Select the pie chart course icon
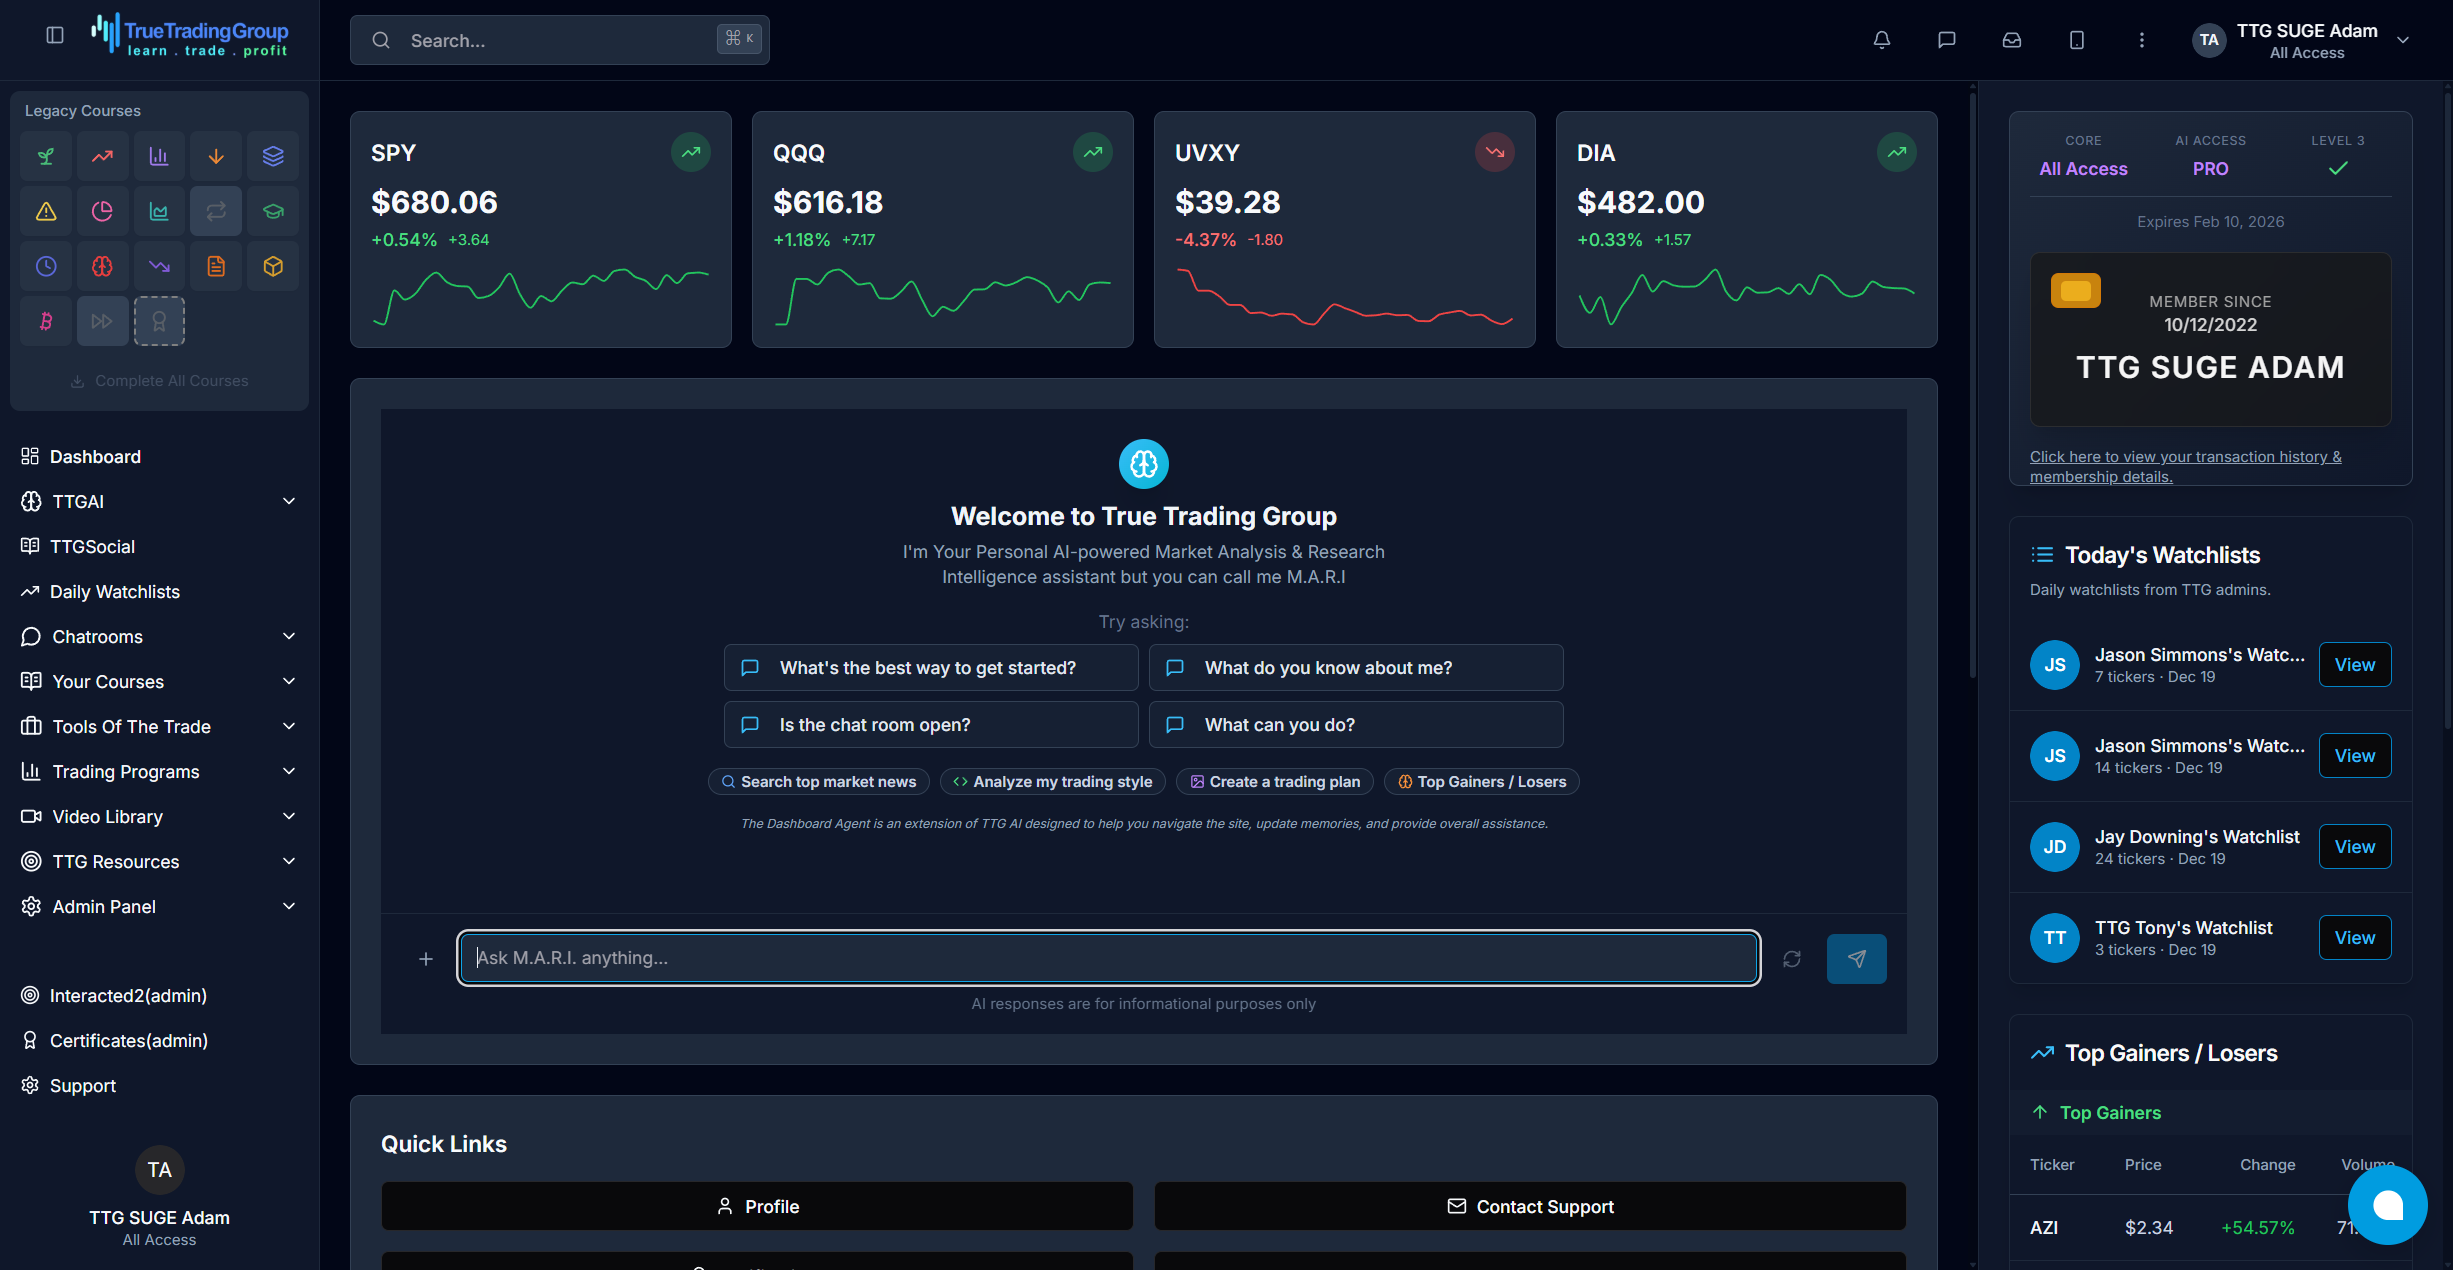 pyautogui.click(x=102, y=211)
